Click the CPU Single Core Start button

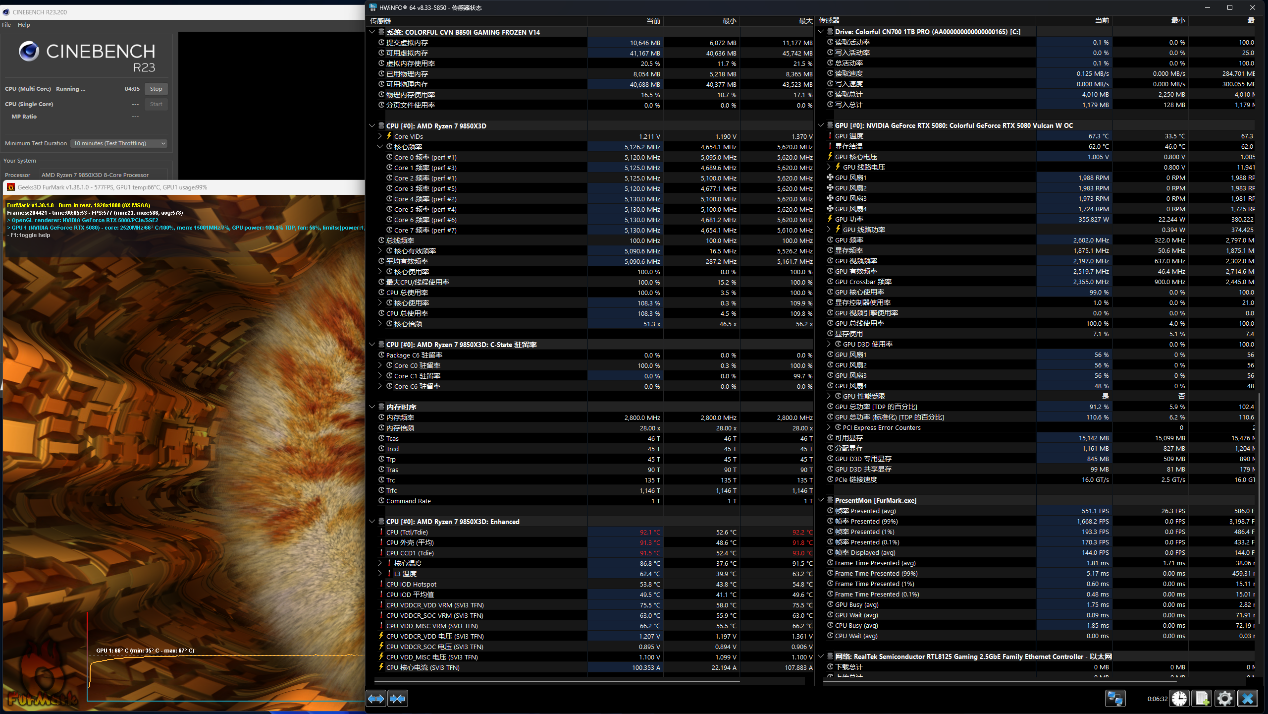point(156,103)
